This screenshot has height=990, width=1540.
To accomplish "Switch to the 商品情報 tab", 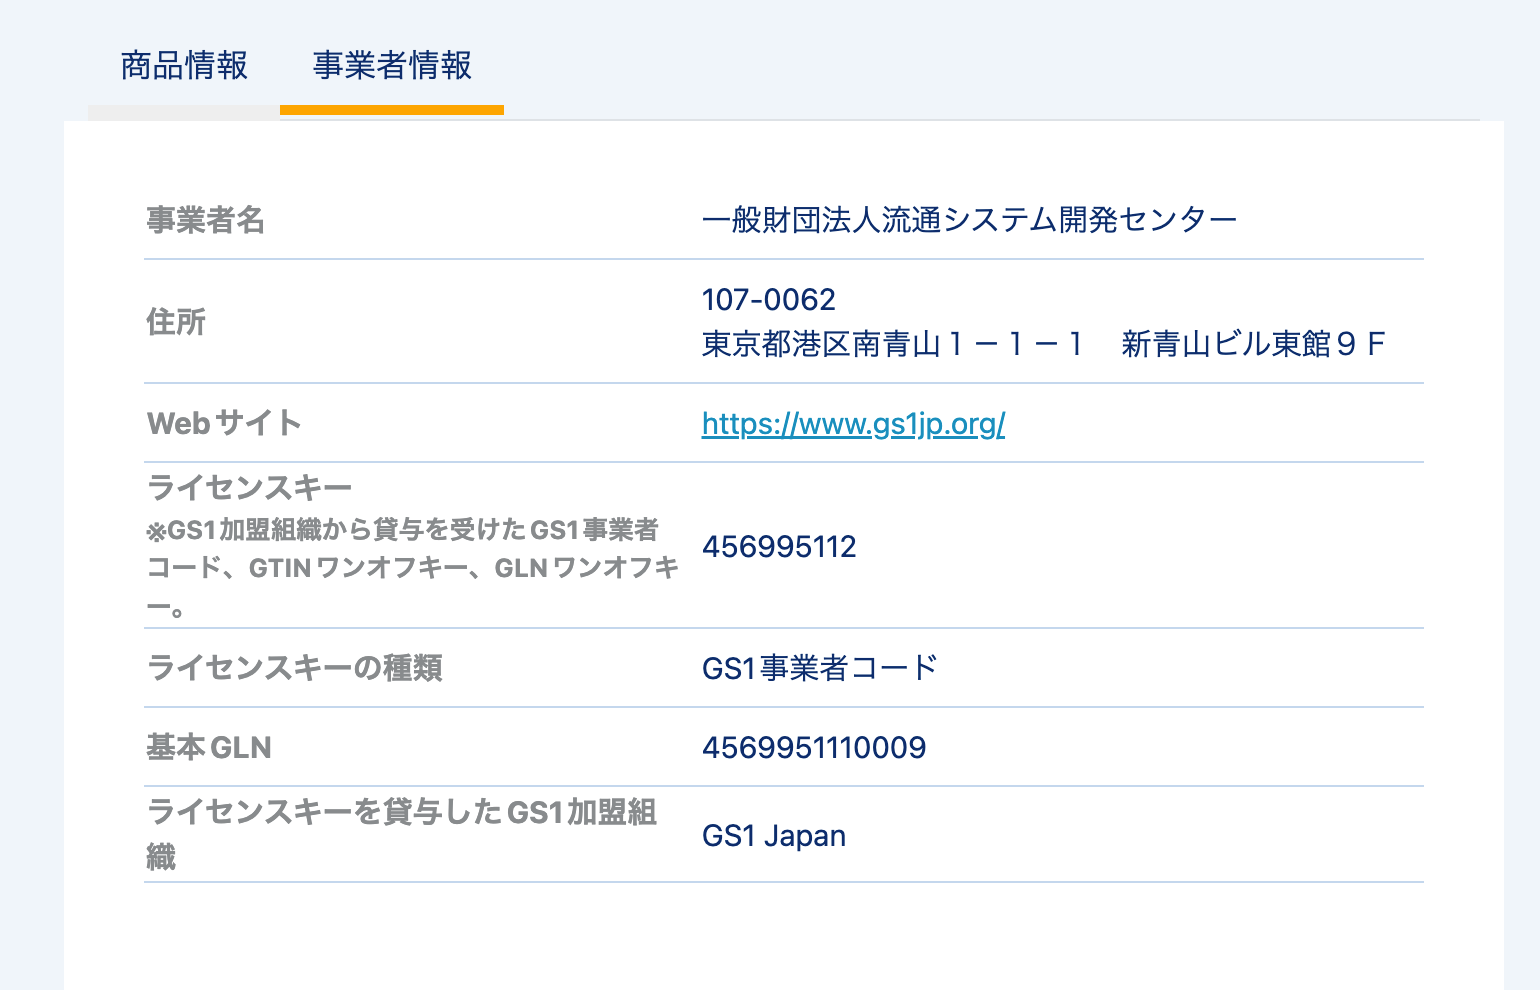I will coord(184,66).
